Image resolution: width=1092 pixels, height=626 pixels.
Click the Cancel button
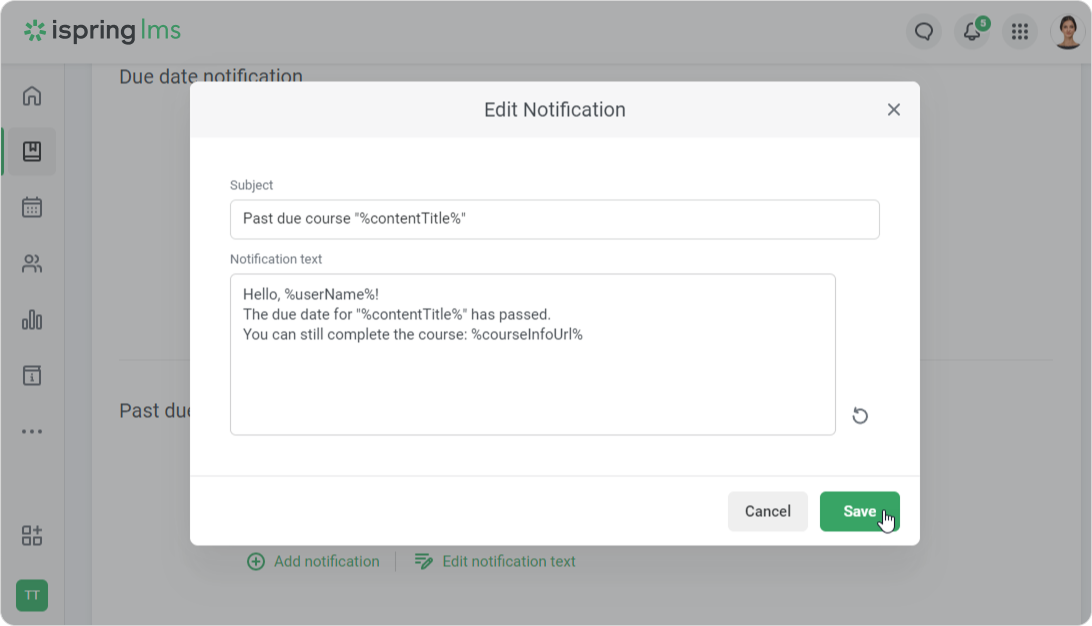tap(767, 511)
